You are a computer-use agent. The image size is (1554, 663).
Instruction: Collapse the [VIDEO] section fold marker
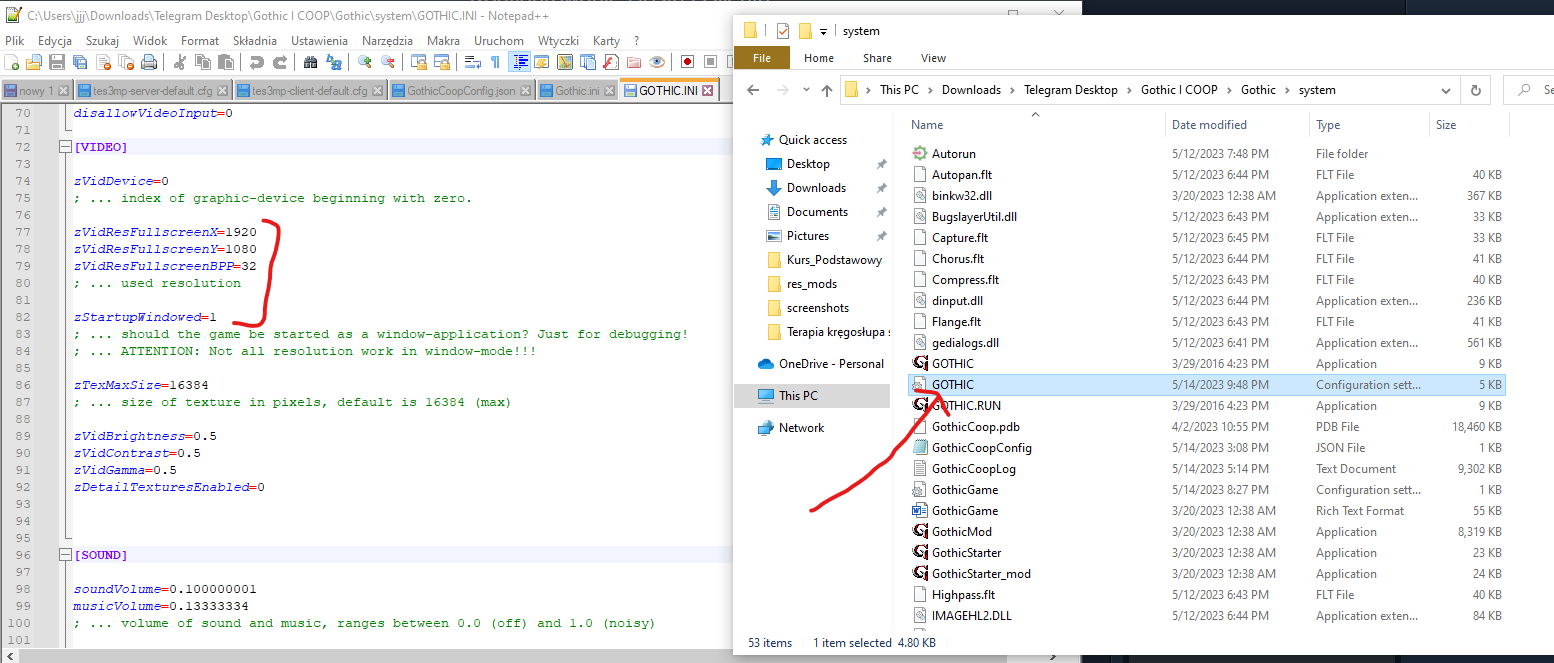tap(67, 147)
